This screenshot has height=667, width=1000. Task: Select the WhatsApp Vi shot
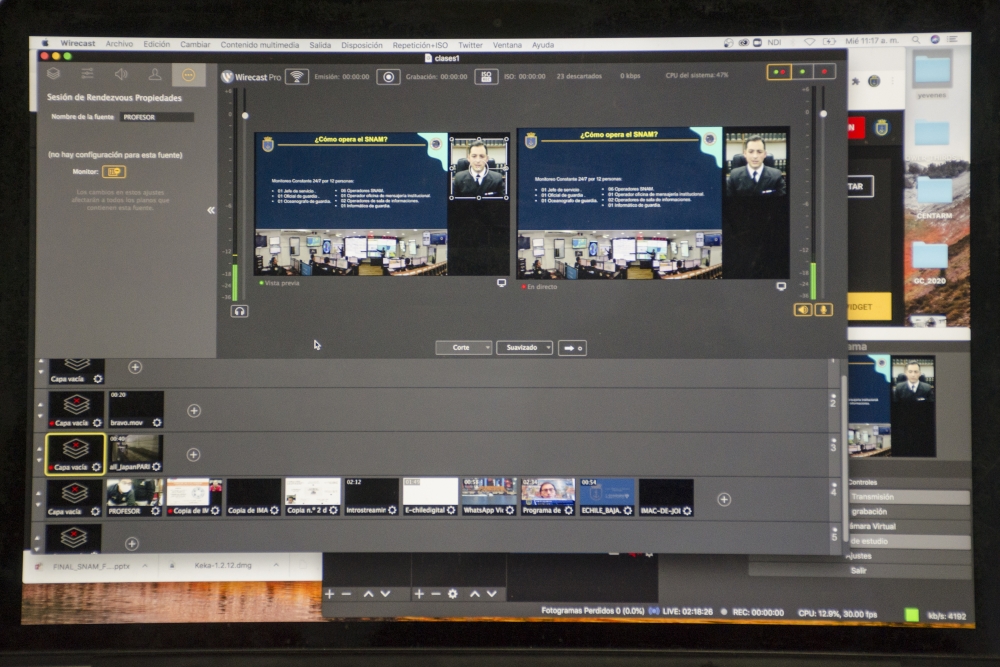pos(489,497)
